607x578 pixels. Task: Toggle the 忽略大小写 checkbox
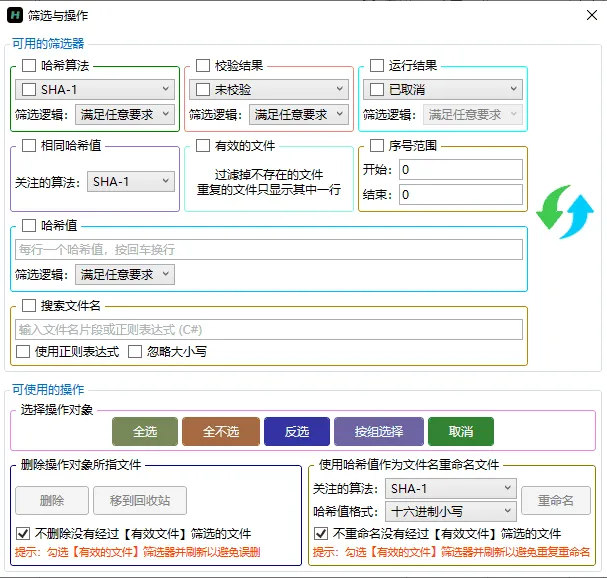point(135,352)
